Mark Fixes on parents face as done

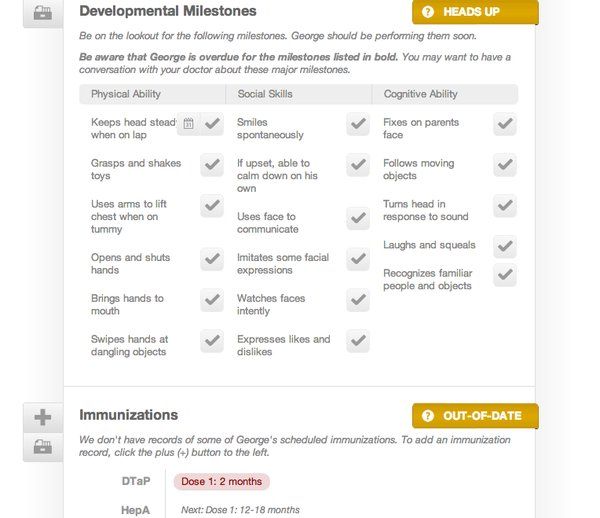(505, 124)
